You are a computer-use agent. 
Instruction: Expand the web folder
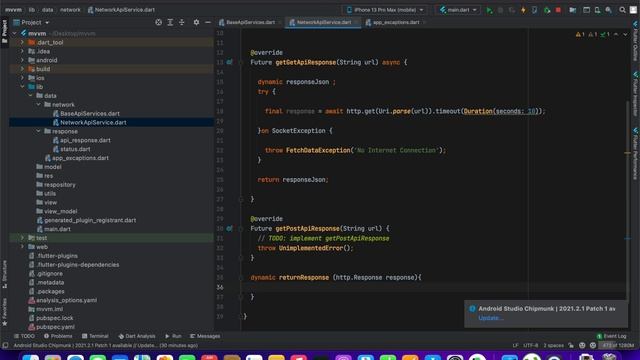click(x=22, y=247)
